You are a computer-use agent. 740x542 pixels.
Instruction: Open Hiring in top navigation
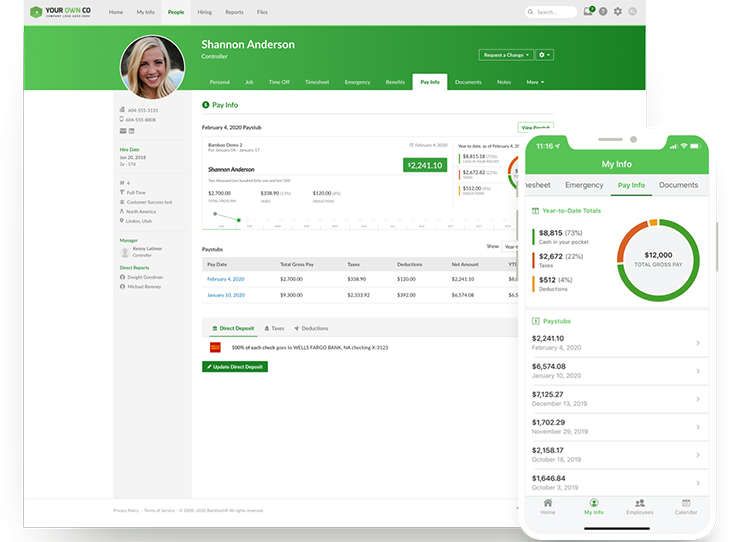point(204,12)
